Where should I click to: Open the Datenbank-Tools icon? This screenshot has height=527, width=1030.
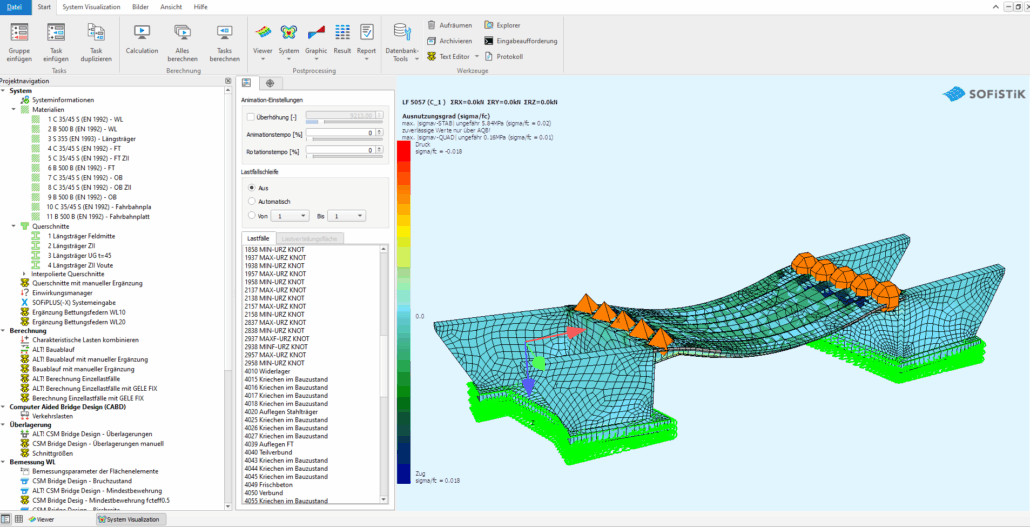point(401,32)
